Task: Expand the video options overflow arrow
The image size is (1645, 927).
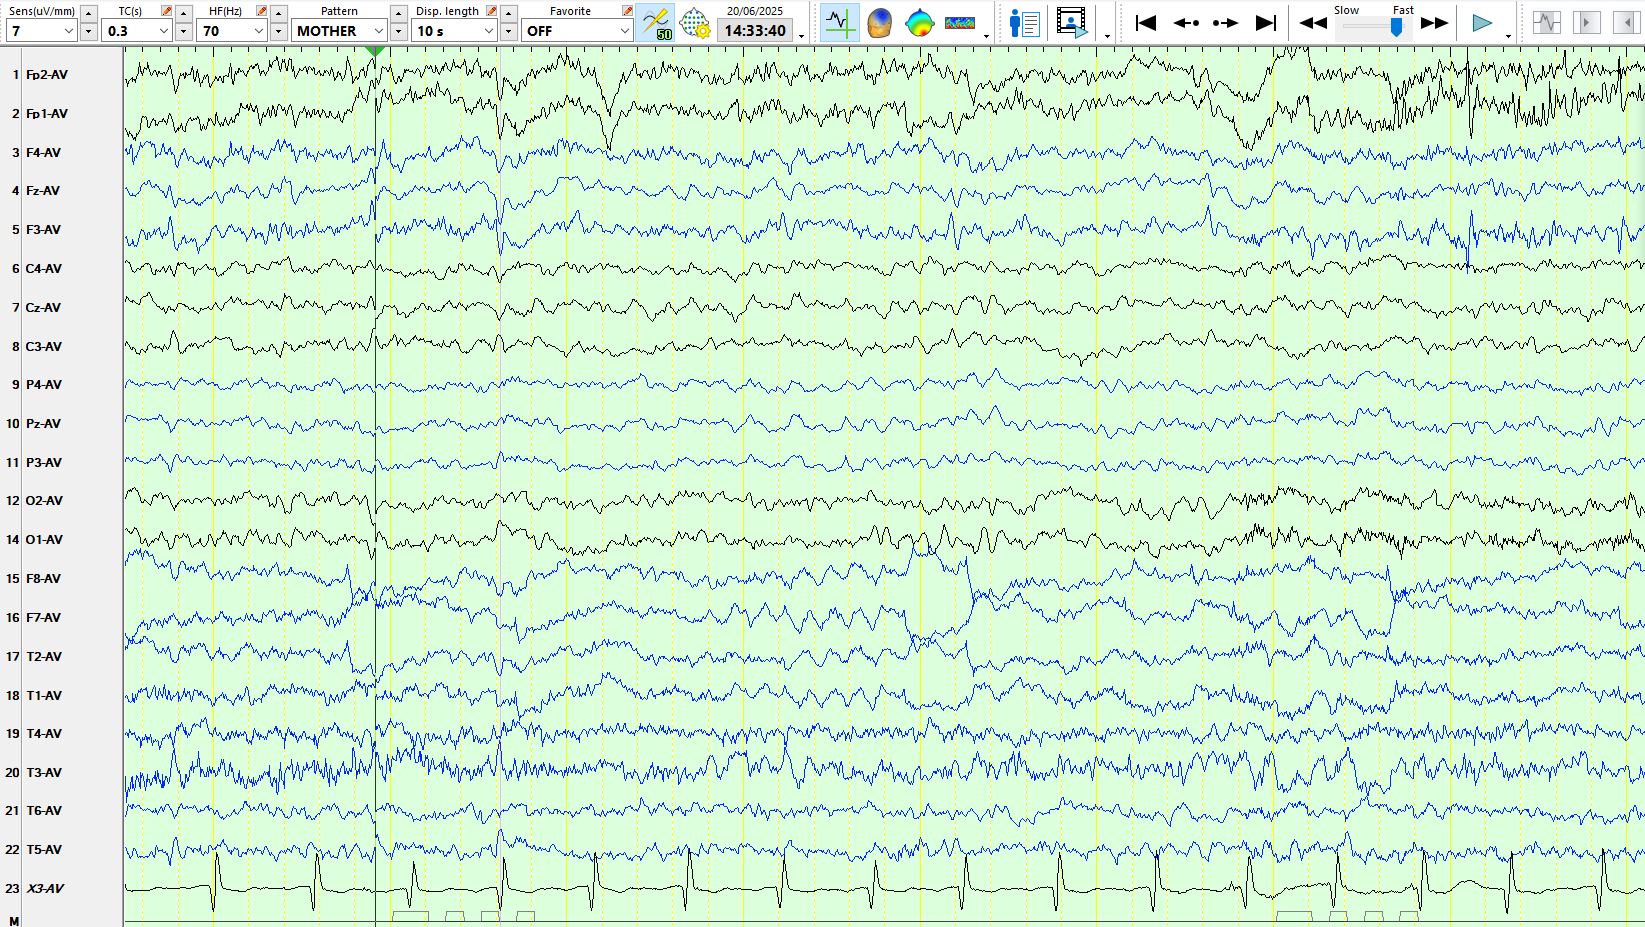Action: [1107, 36]
